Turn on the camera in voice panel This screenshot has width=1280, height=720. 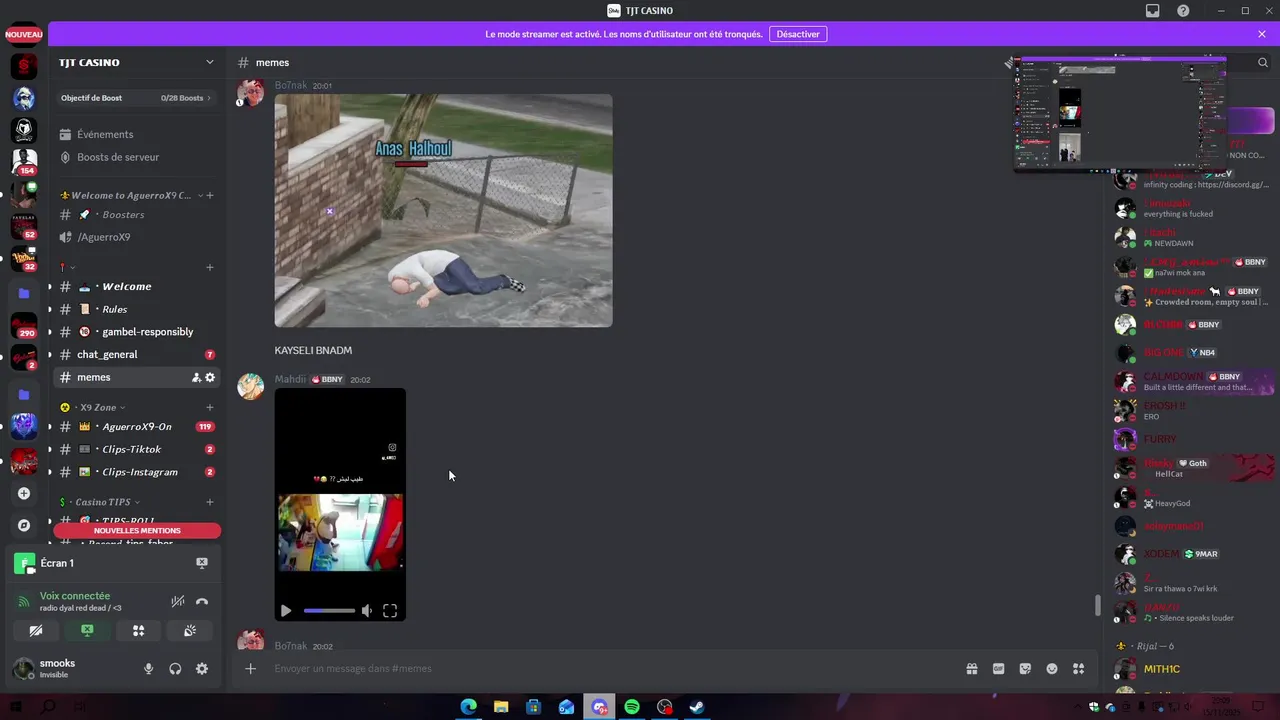[x=36, y=631]
